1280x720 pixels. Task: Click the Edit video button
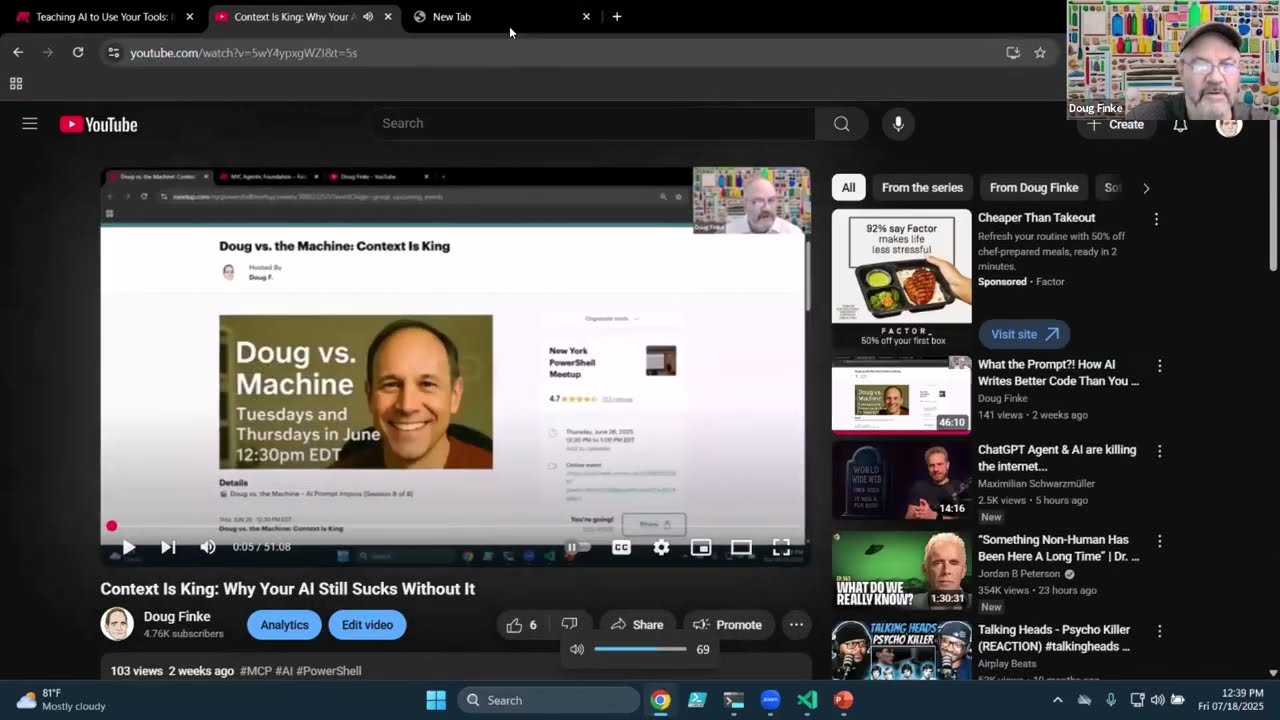367,625
